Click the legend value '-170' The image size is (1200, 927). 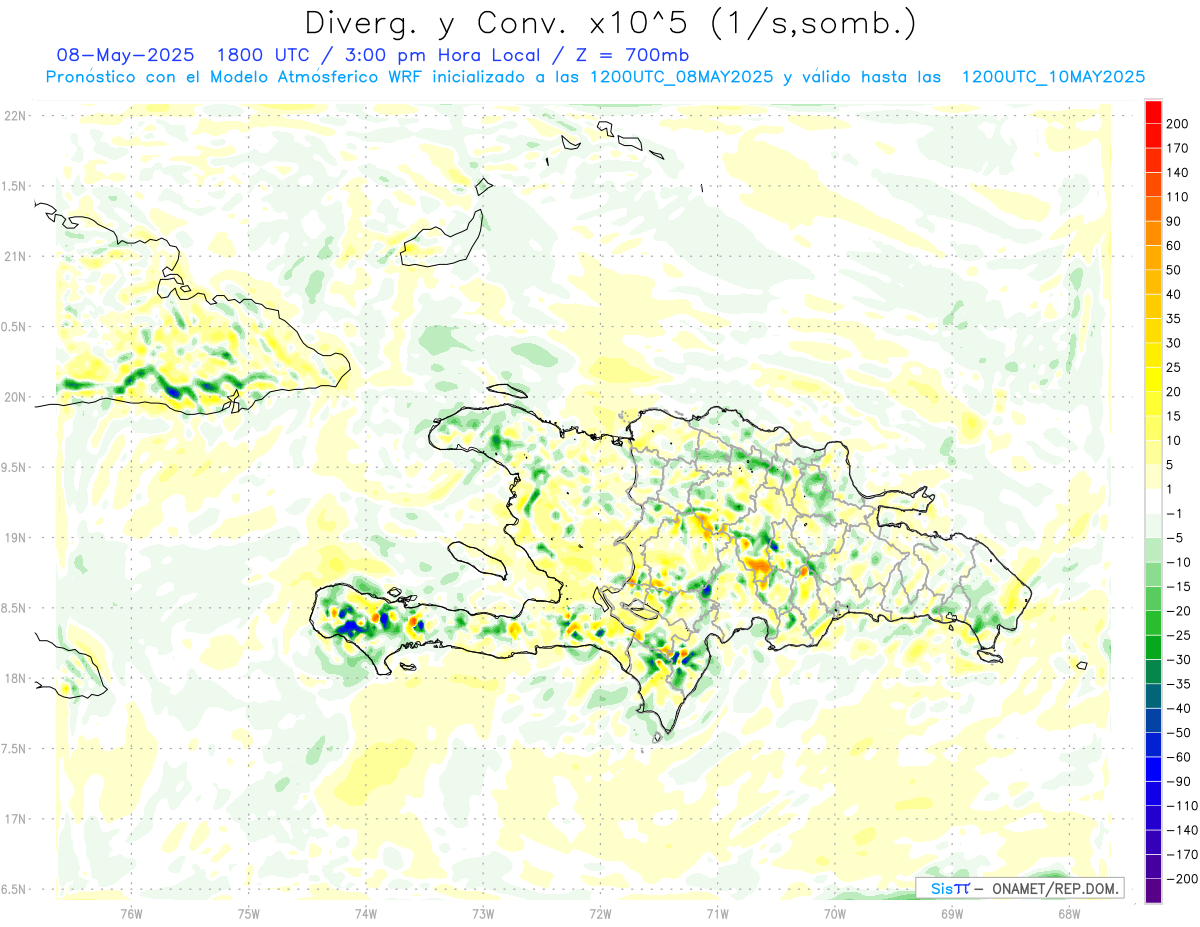pos(1183,854)
